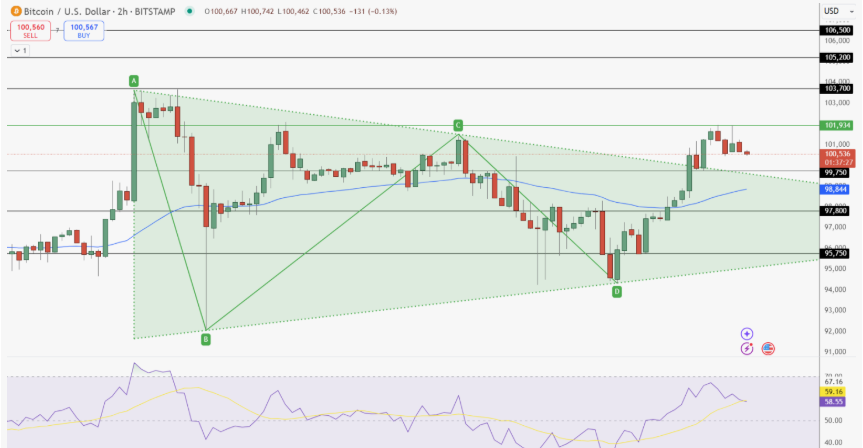Click the 95,750 price level label
Image resolution: width=863 pixels, height=448 pixels.
(x=835, y=253)
